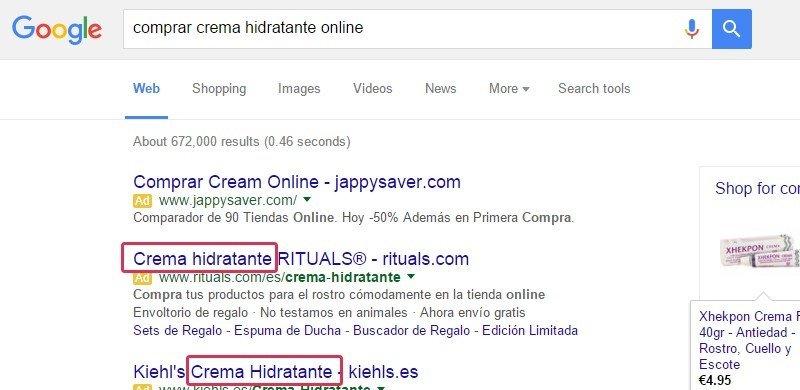Click the blue magnifier search button

(732, 29)
